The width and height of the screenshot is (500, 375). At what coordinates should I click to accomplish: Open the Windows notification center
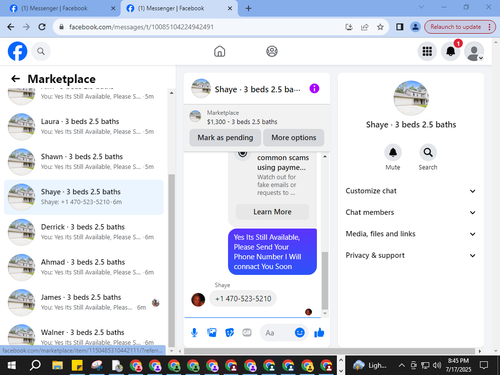[x=484, y=365]
